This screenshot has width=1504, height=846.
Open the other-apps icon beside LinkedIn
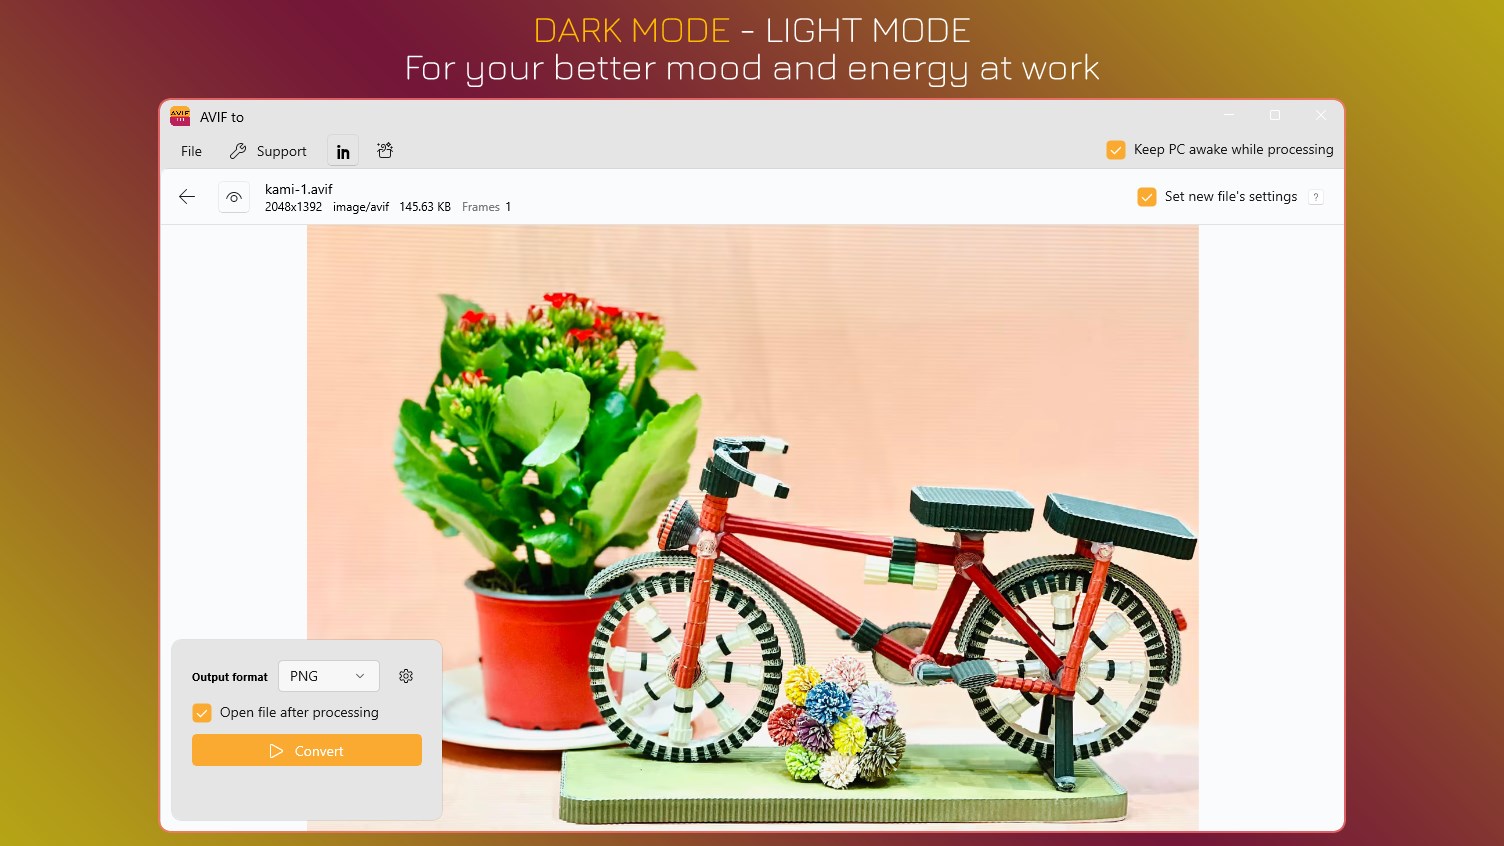[x=385, y=151]
